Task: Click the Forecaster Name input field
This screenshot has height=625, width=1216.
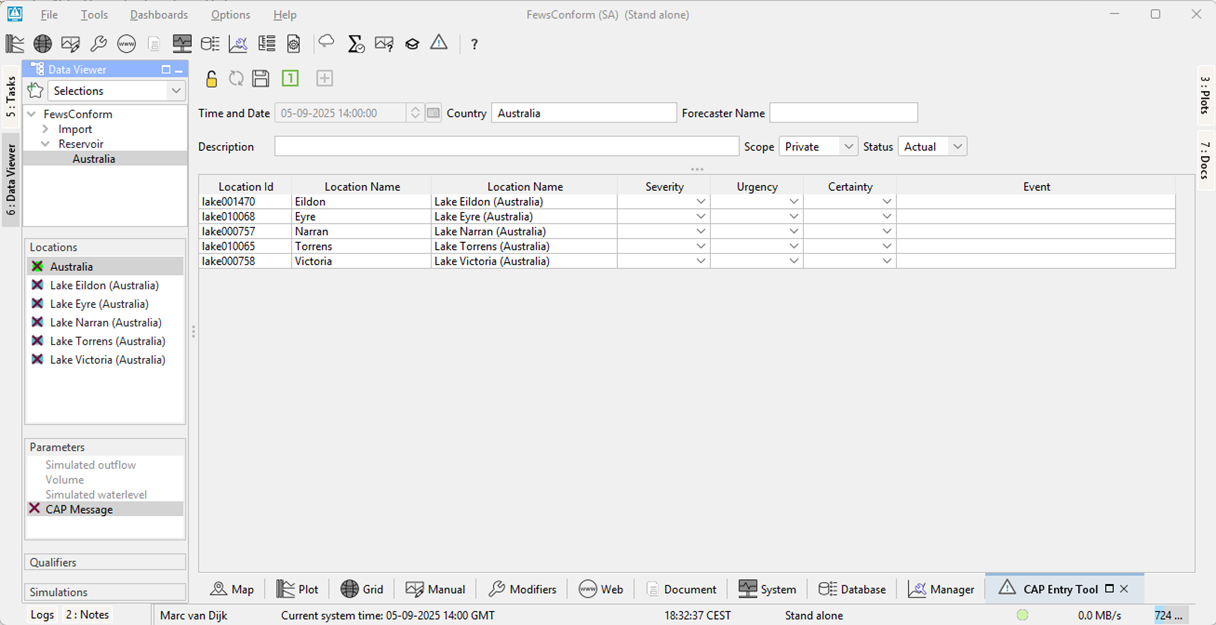Action: 843,113
